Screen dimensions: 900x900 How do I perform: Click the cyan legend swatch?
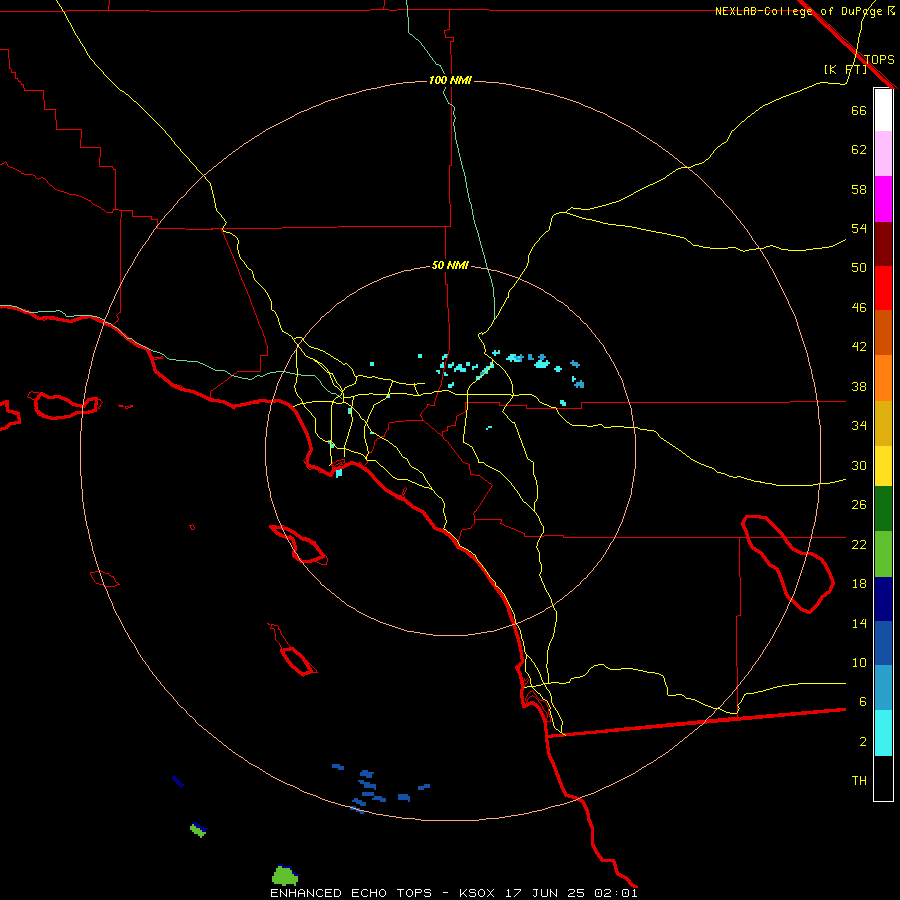(x=883, y=733)
